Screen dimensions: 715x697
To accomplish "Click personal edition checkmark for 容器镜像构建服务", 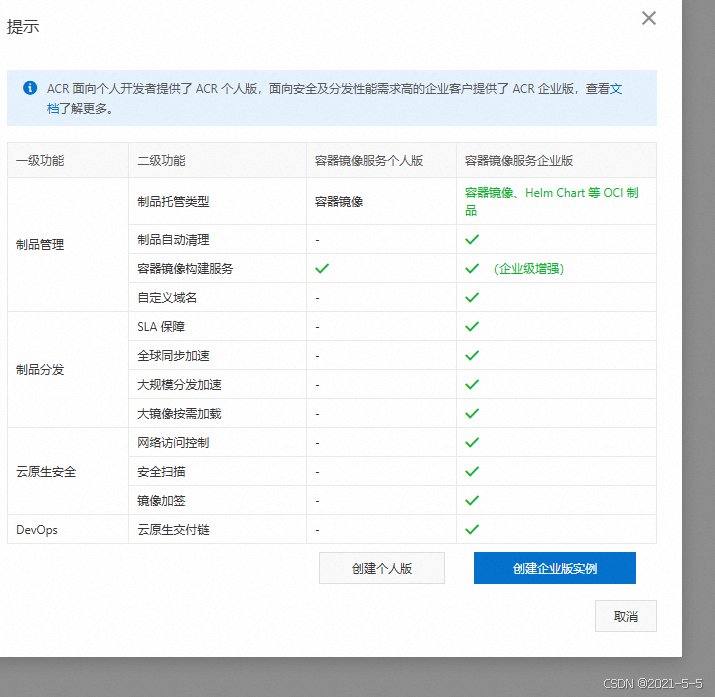I will tap(322, 268).
